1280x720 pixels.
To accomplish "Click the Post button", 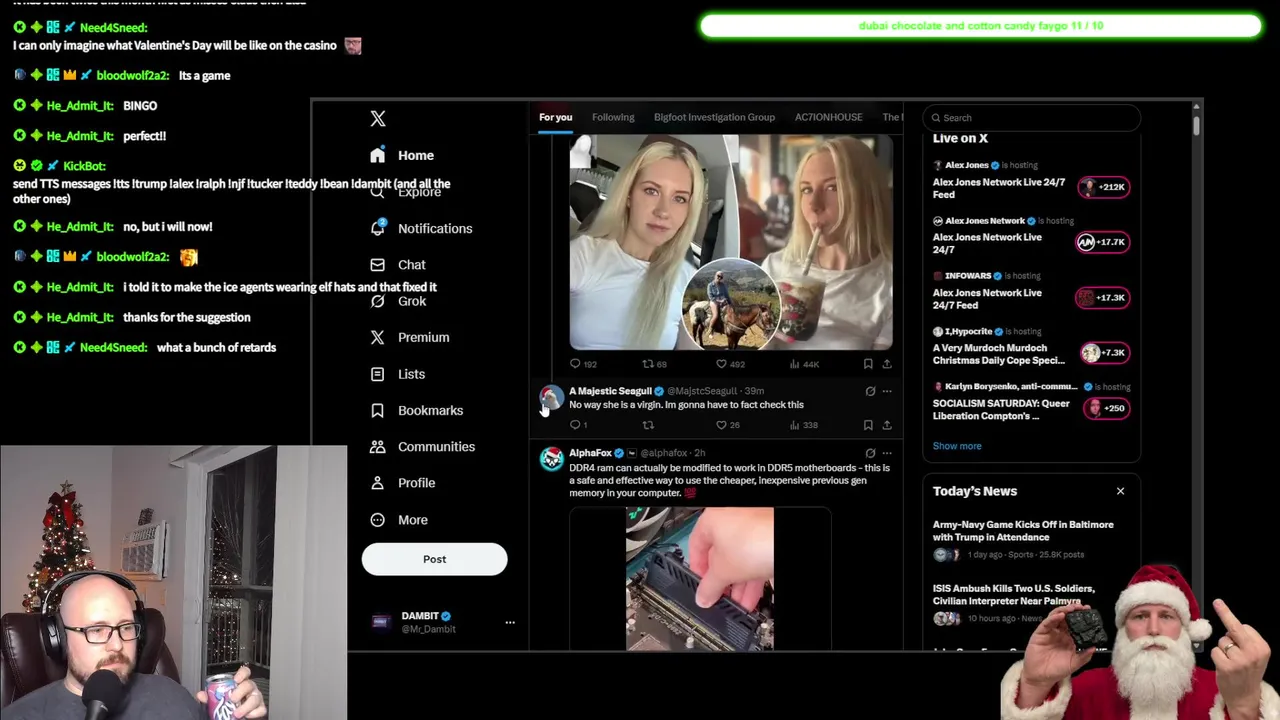I will (434, 559).
